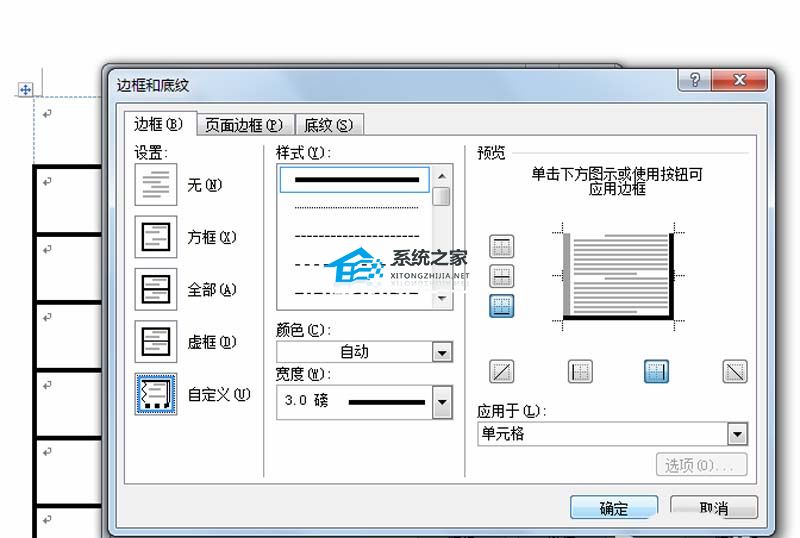Image resolution: width=800 pixels, height=538 pixels.
Task: Click the 无 setting label
Action: tap(205, 185)
